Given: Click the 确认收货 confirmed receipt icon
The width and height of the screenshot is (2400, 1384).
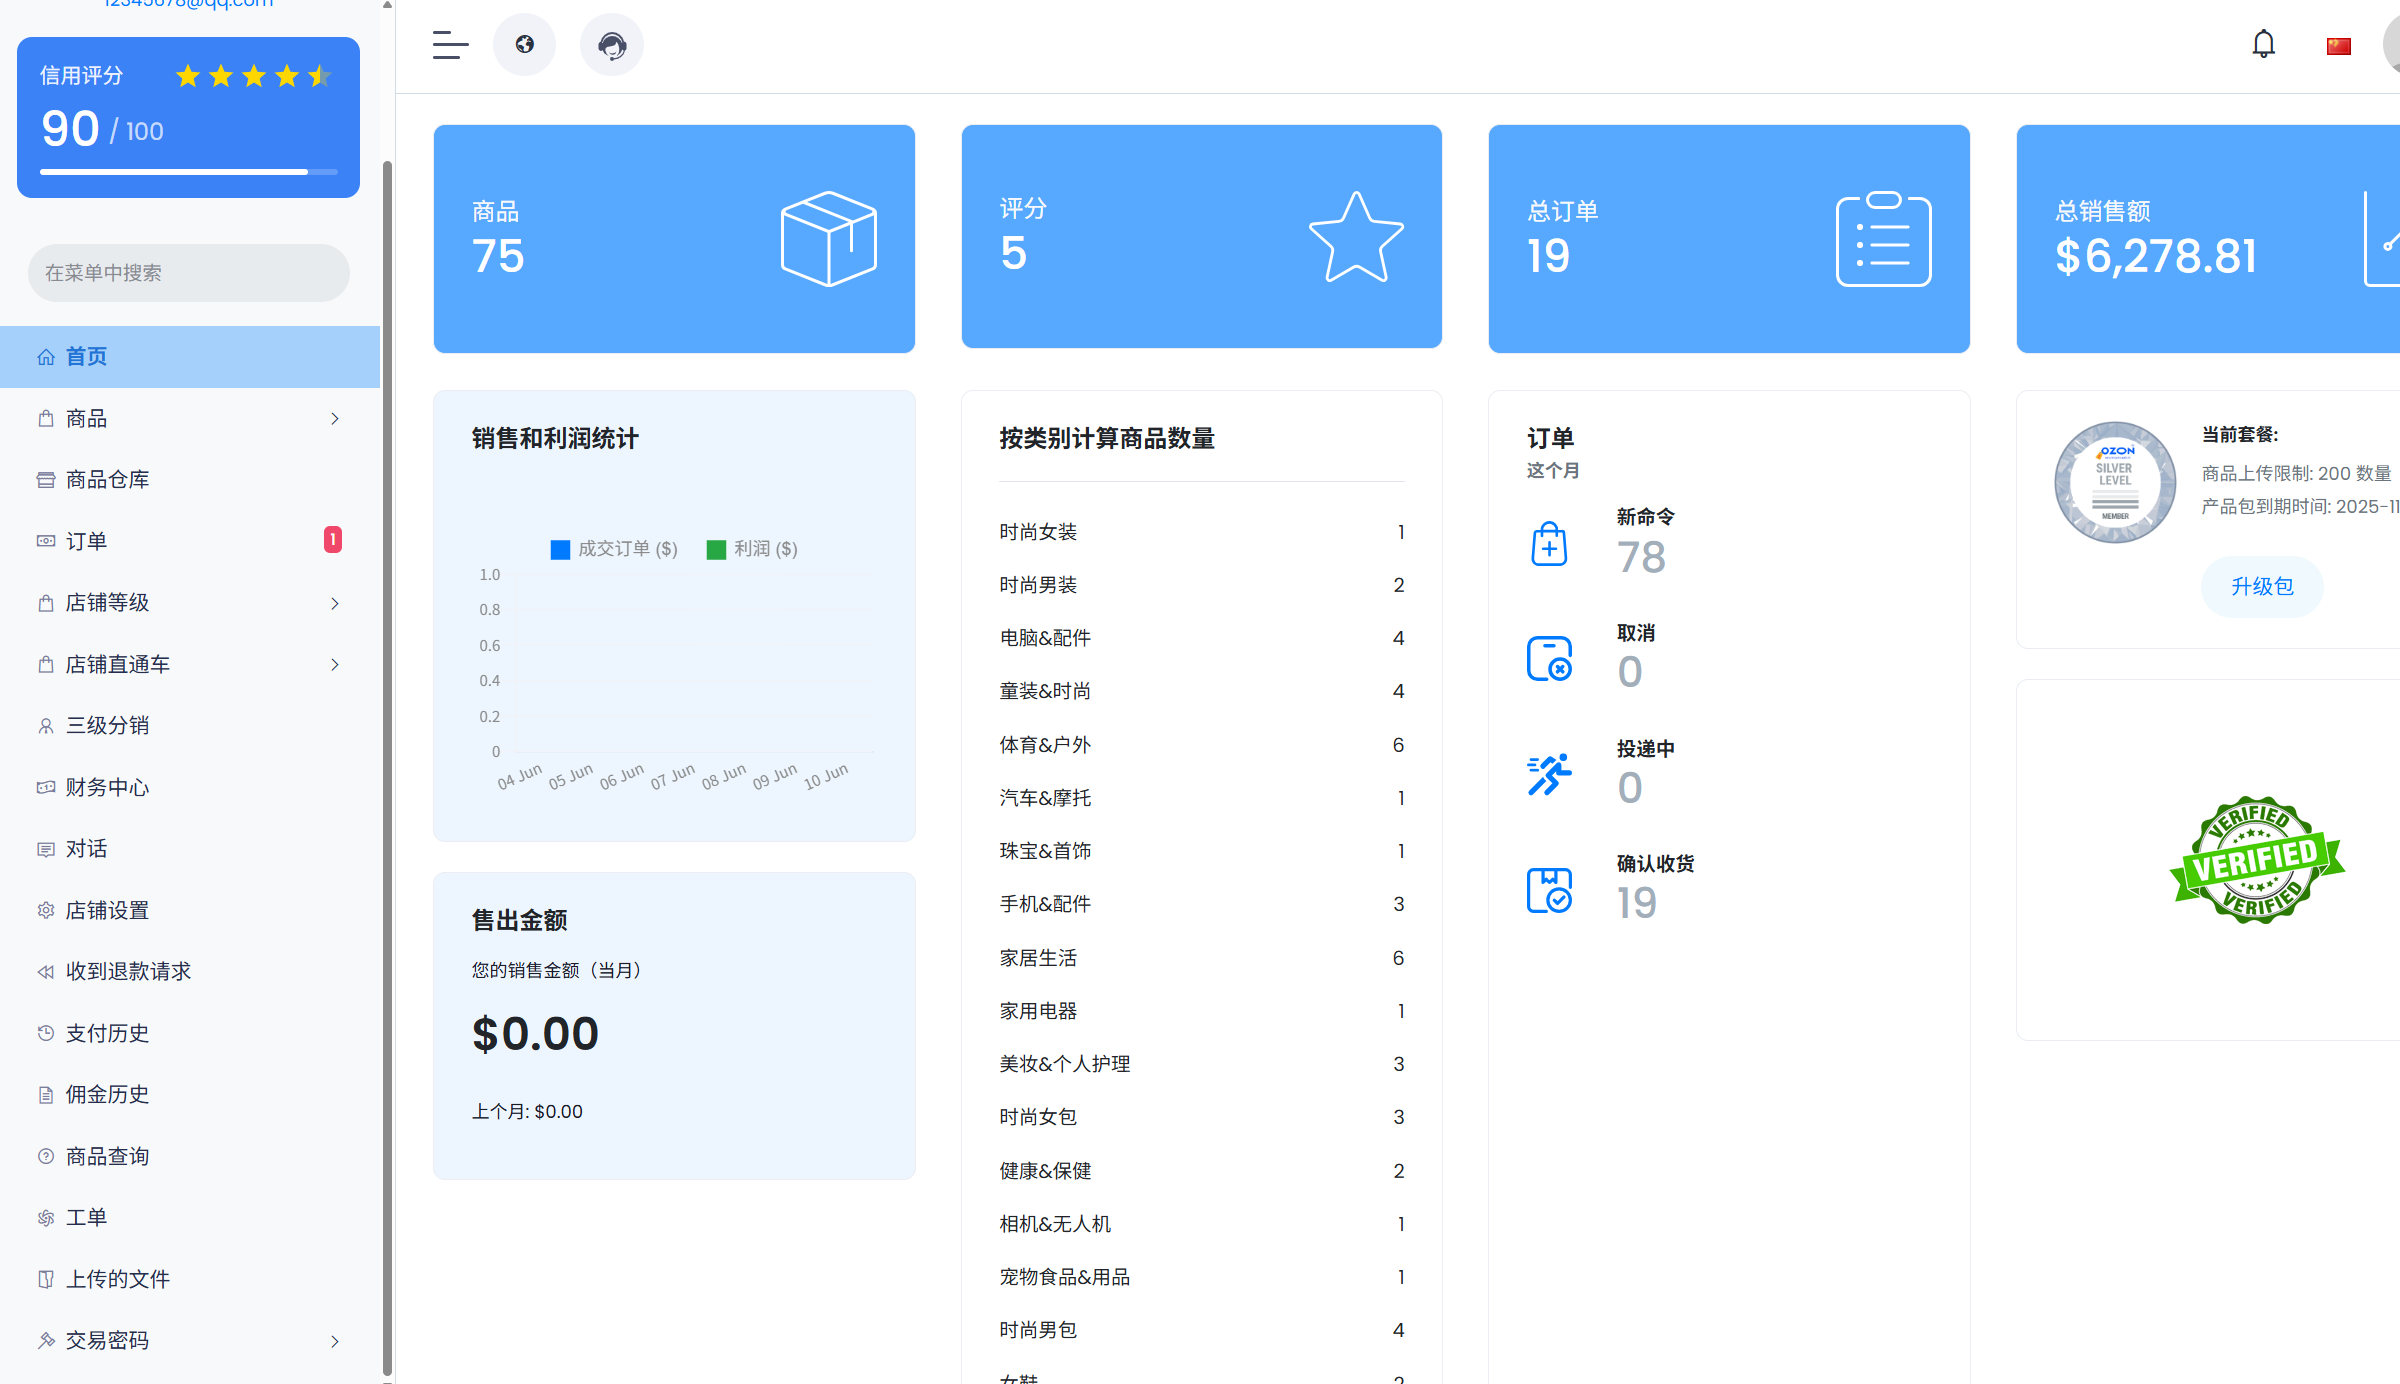Looking at the screenshot, I should (x=1549, y=890).
